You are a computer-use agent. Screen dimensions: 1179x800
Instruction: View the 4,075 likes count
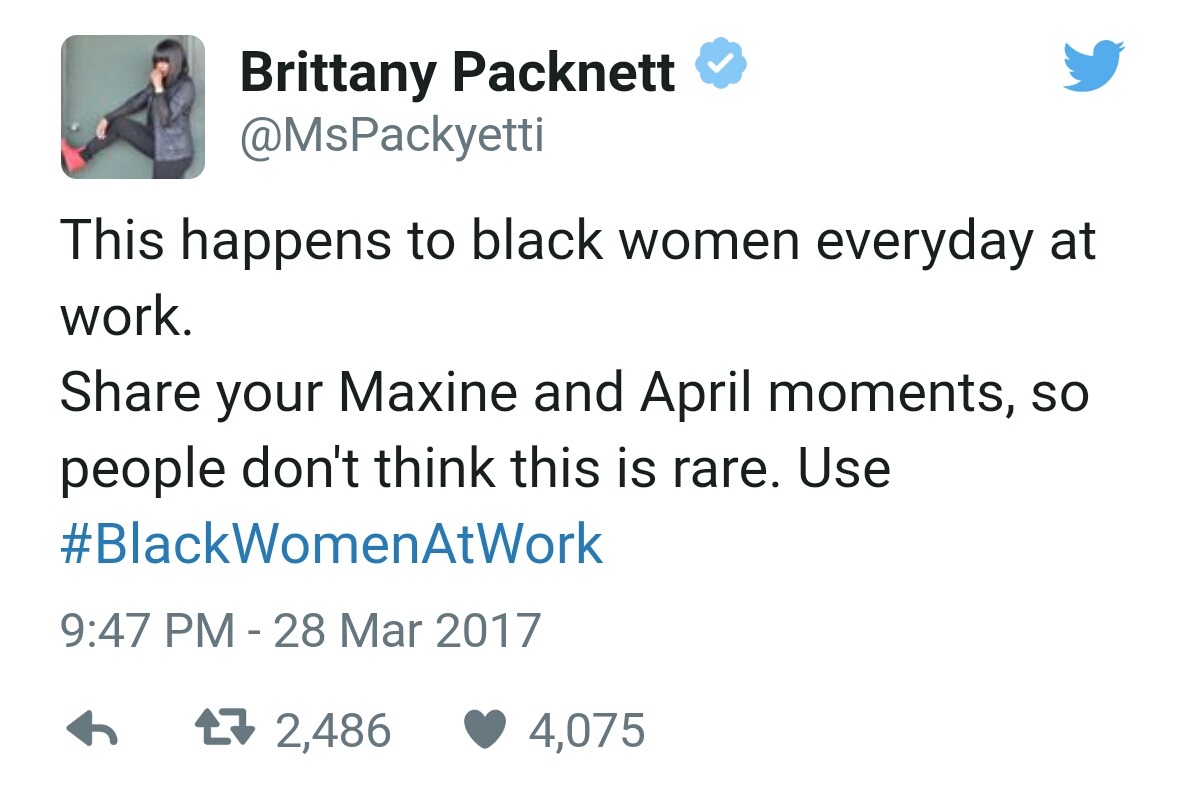point(586,731)
